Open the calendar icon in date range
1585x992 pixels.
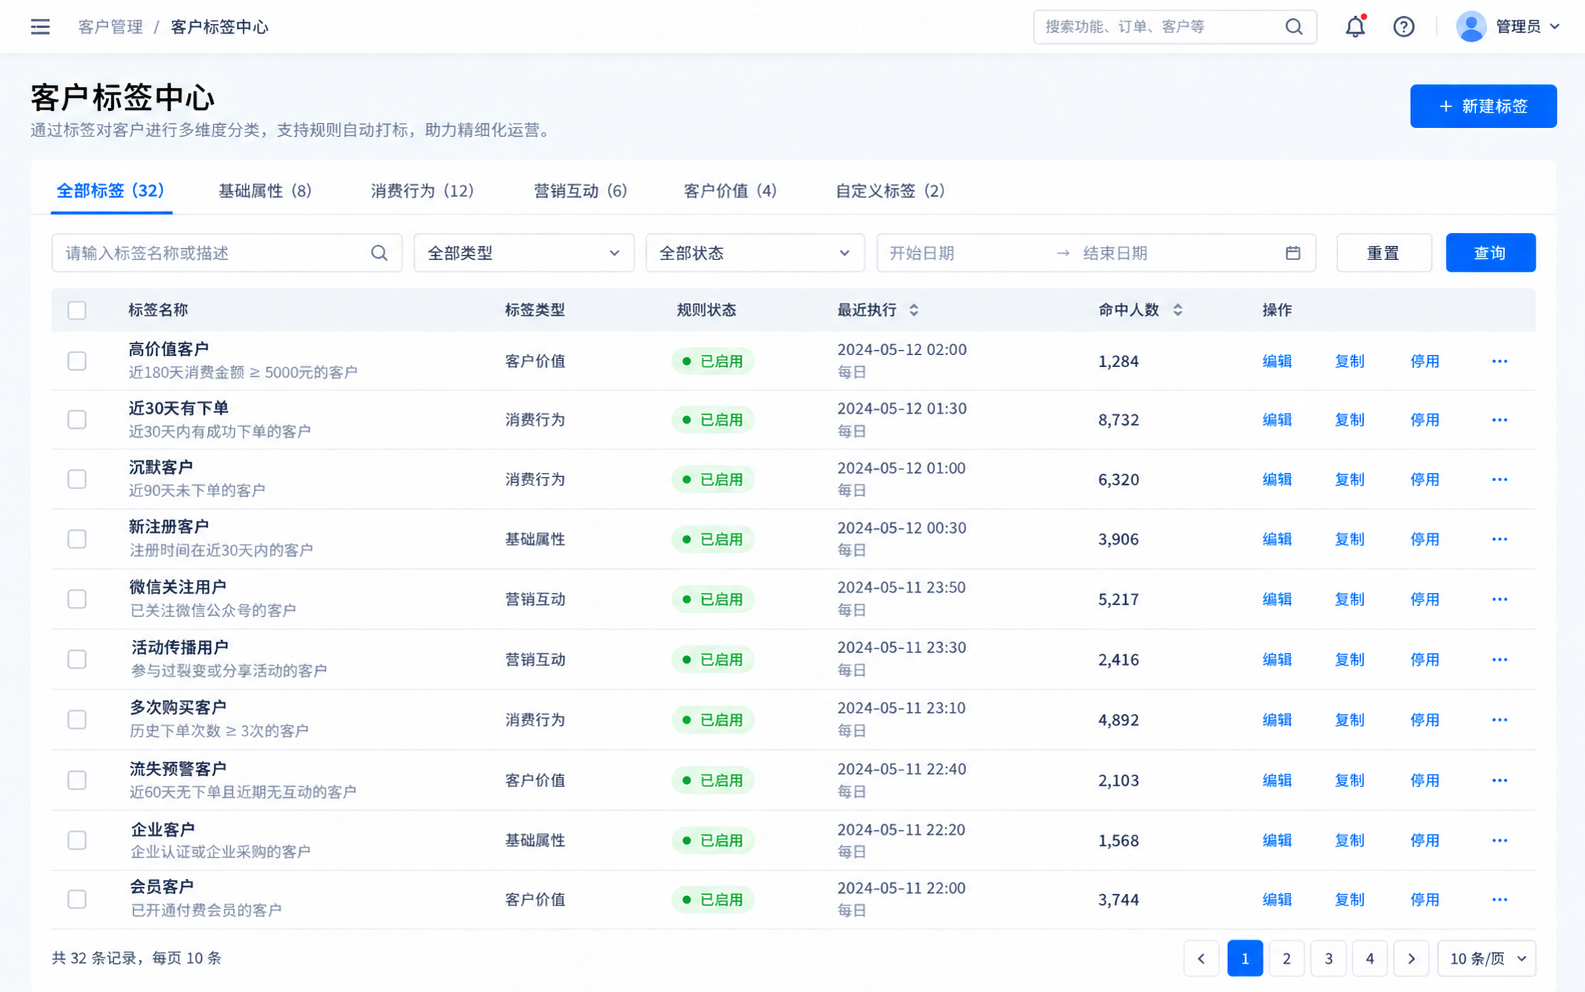[x=1293, y=253]
